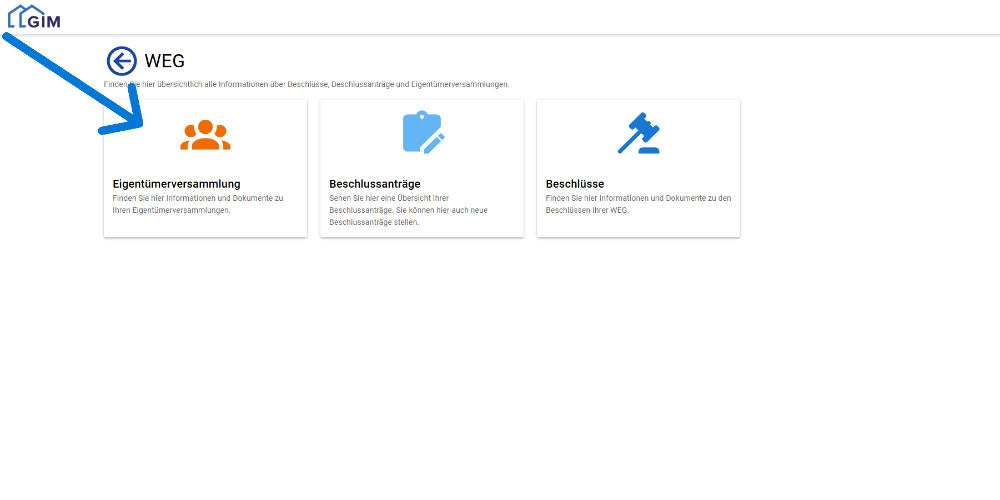This screenshot has width=1000, height=500.
Task: Click the empty white top header bar
Action: (500, 17)
